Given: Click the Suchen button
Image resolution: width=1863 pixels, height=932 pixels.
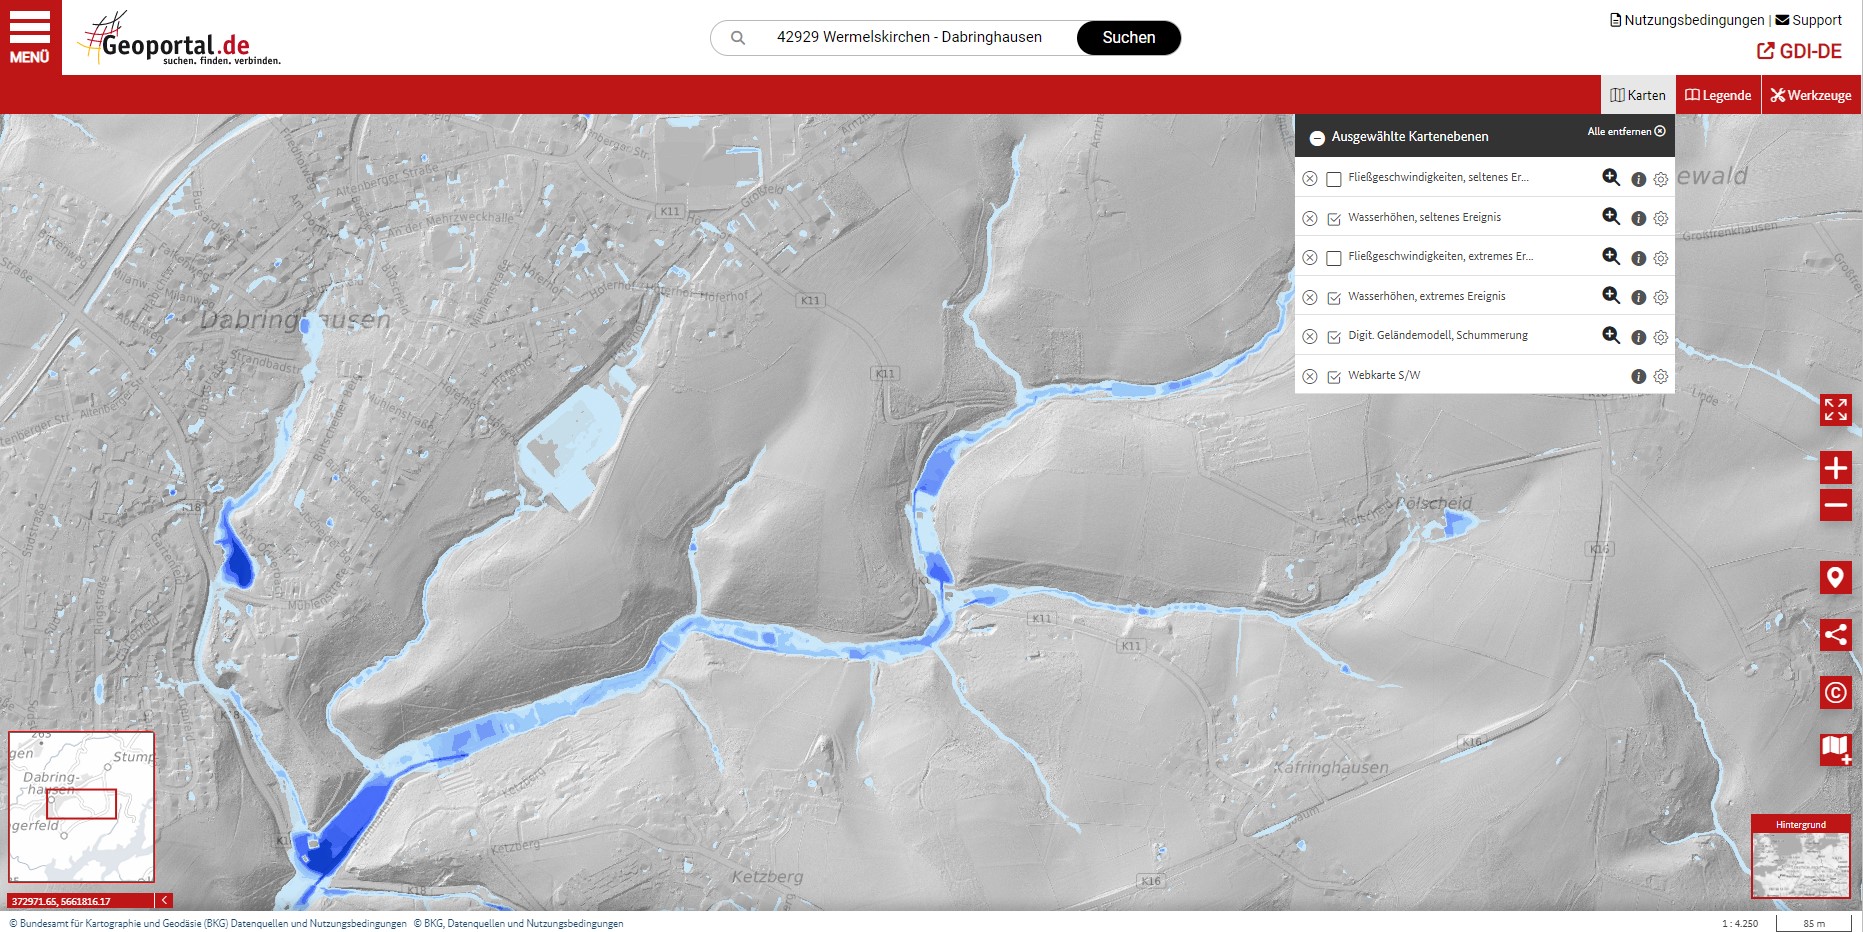Looking at the screenshot, I should click(x=1128, y=38).
